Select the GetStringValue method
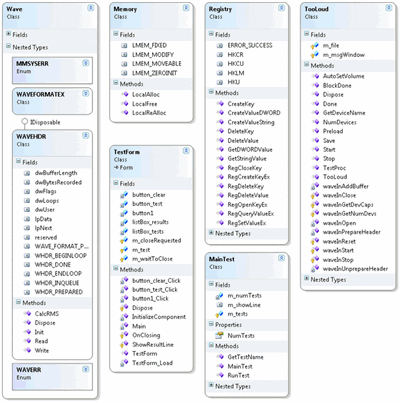Image resolution: width=400 pixels, height=403 pixels. pyautogui.click(x=247, y=159)
